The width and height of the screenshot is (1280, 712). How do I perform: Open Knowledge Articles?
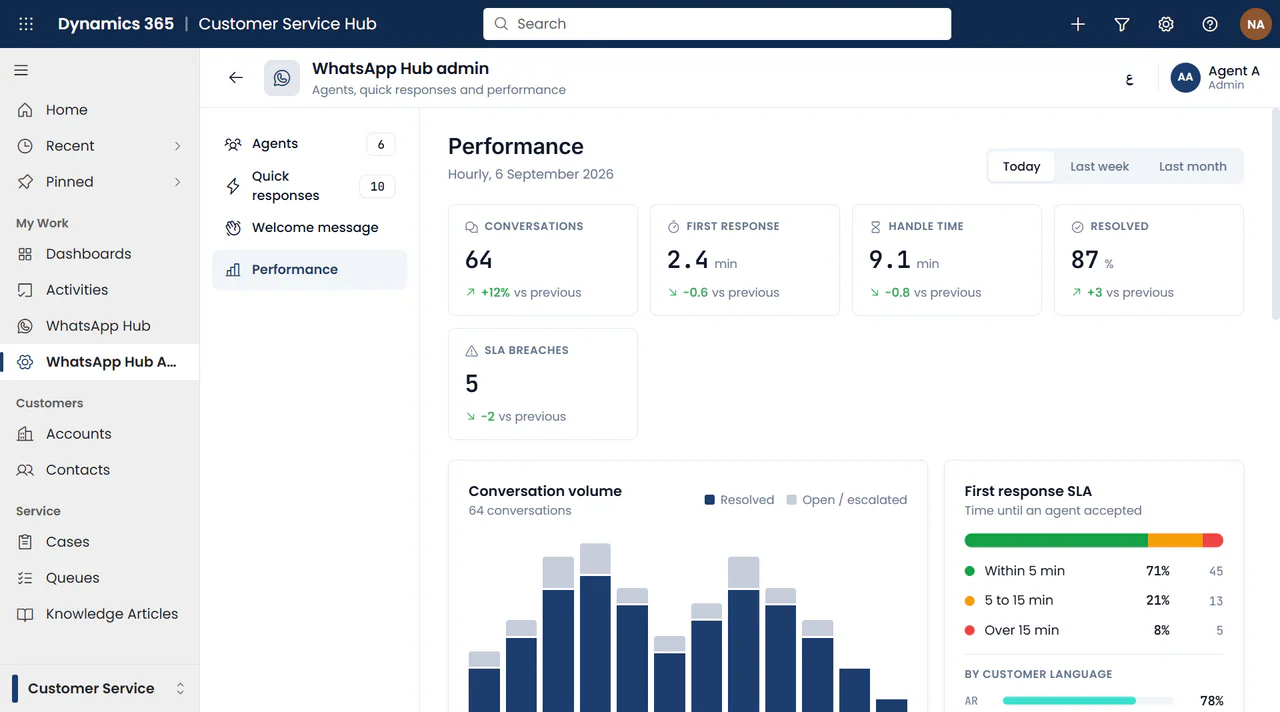pyautogui.click(x=100, y=614)
